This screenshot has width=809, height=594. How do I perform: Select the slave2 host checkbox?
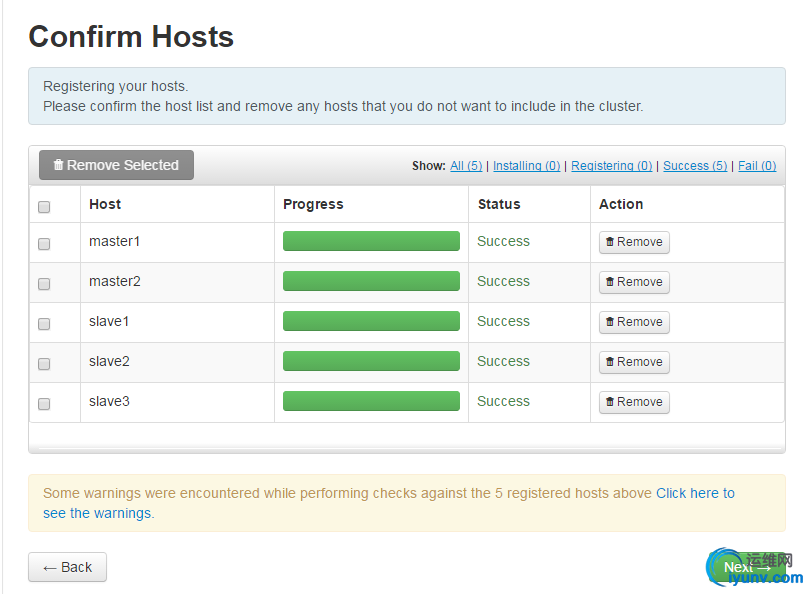[44, 364]
